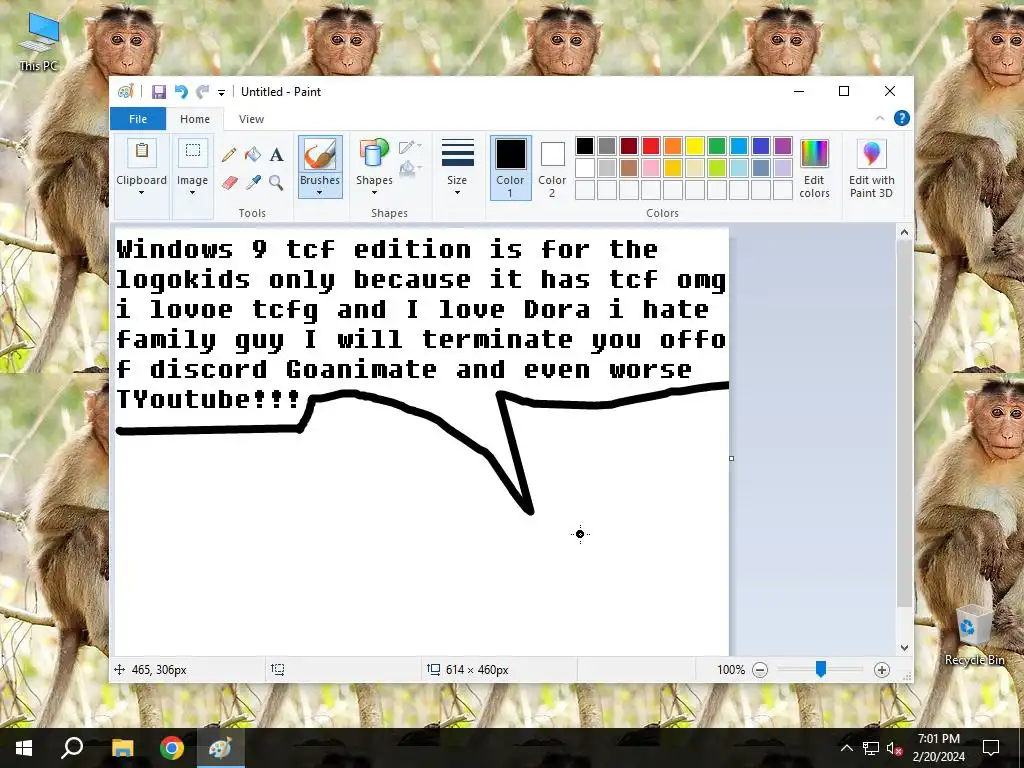The image size is (1024, 768).
Task: Open Windows Start menu
Action: click(x=24, y=748)
